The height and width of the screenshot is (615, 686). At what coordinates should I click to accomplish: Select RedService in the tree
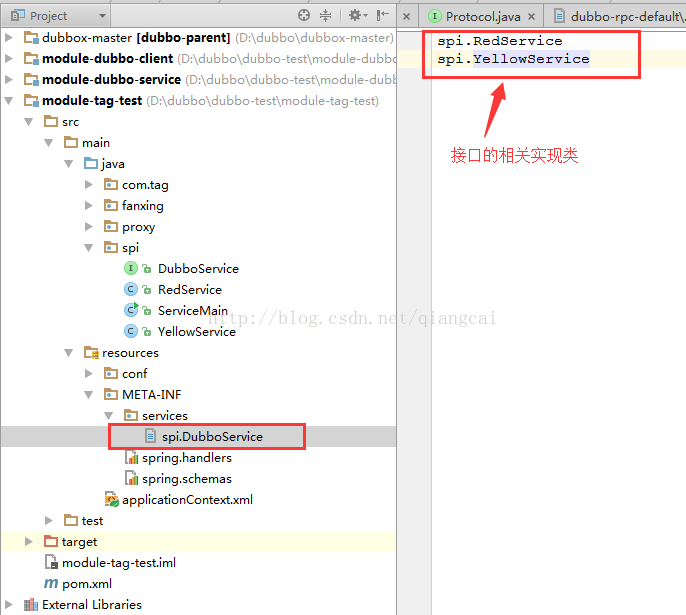tap(190, 290)
